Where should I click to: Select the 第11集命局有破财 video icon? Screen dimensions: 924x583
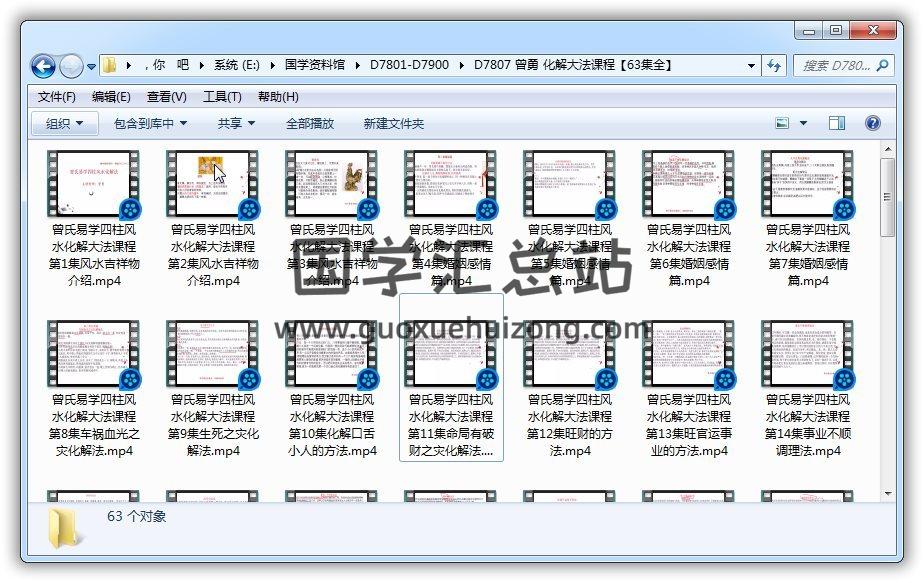pyautogui.click(x=451, y=354)
